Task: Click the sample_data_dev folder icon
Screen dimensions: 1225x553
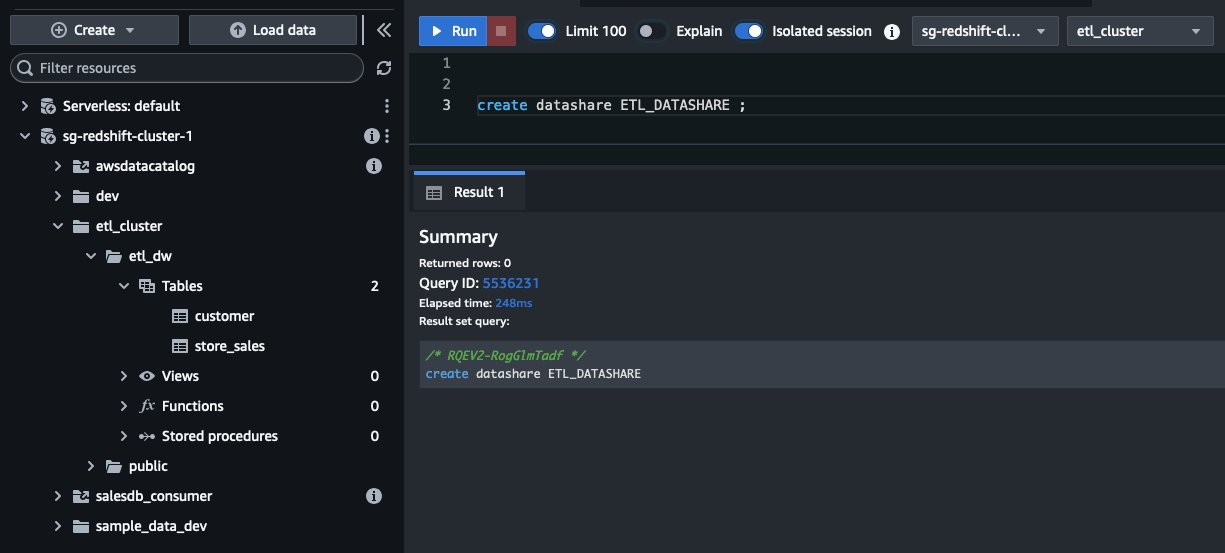Action: pos(81,526)
